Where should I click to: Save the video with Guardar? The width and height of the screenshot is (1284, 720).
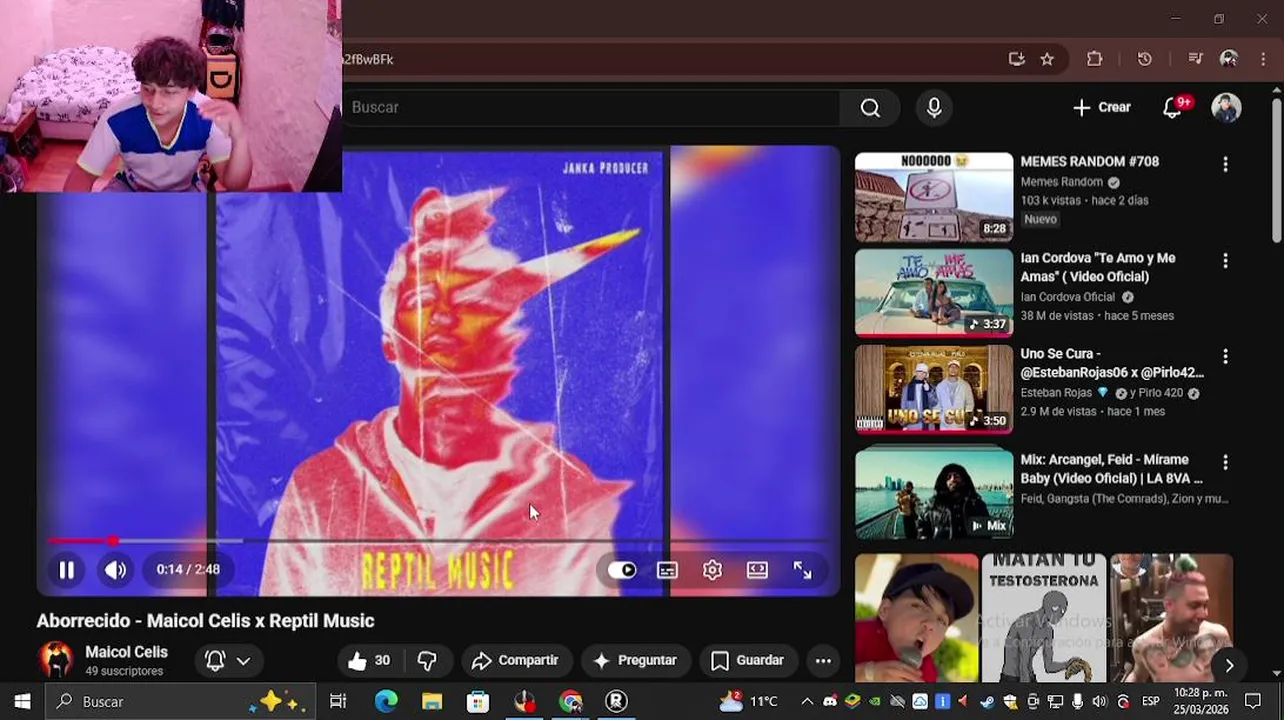coord(747,660)
